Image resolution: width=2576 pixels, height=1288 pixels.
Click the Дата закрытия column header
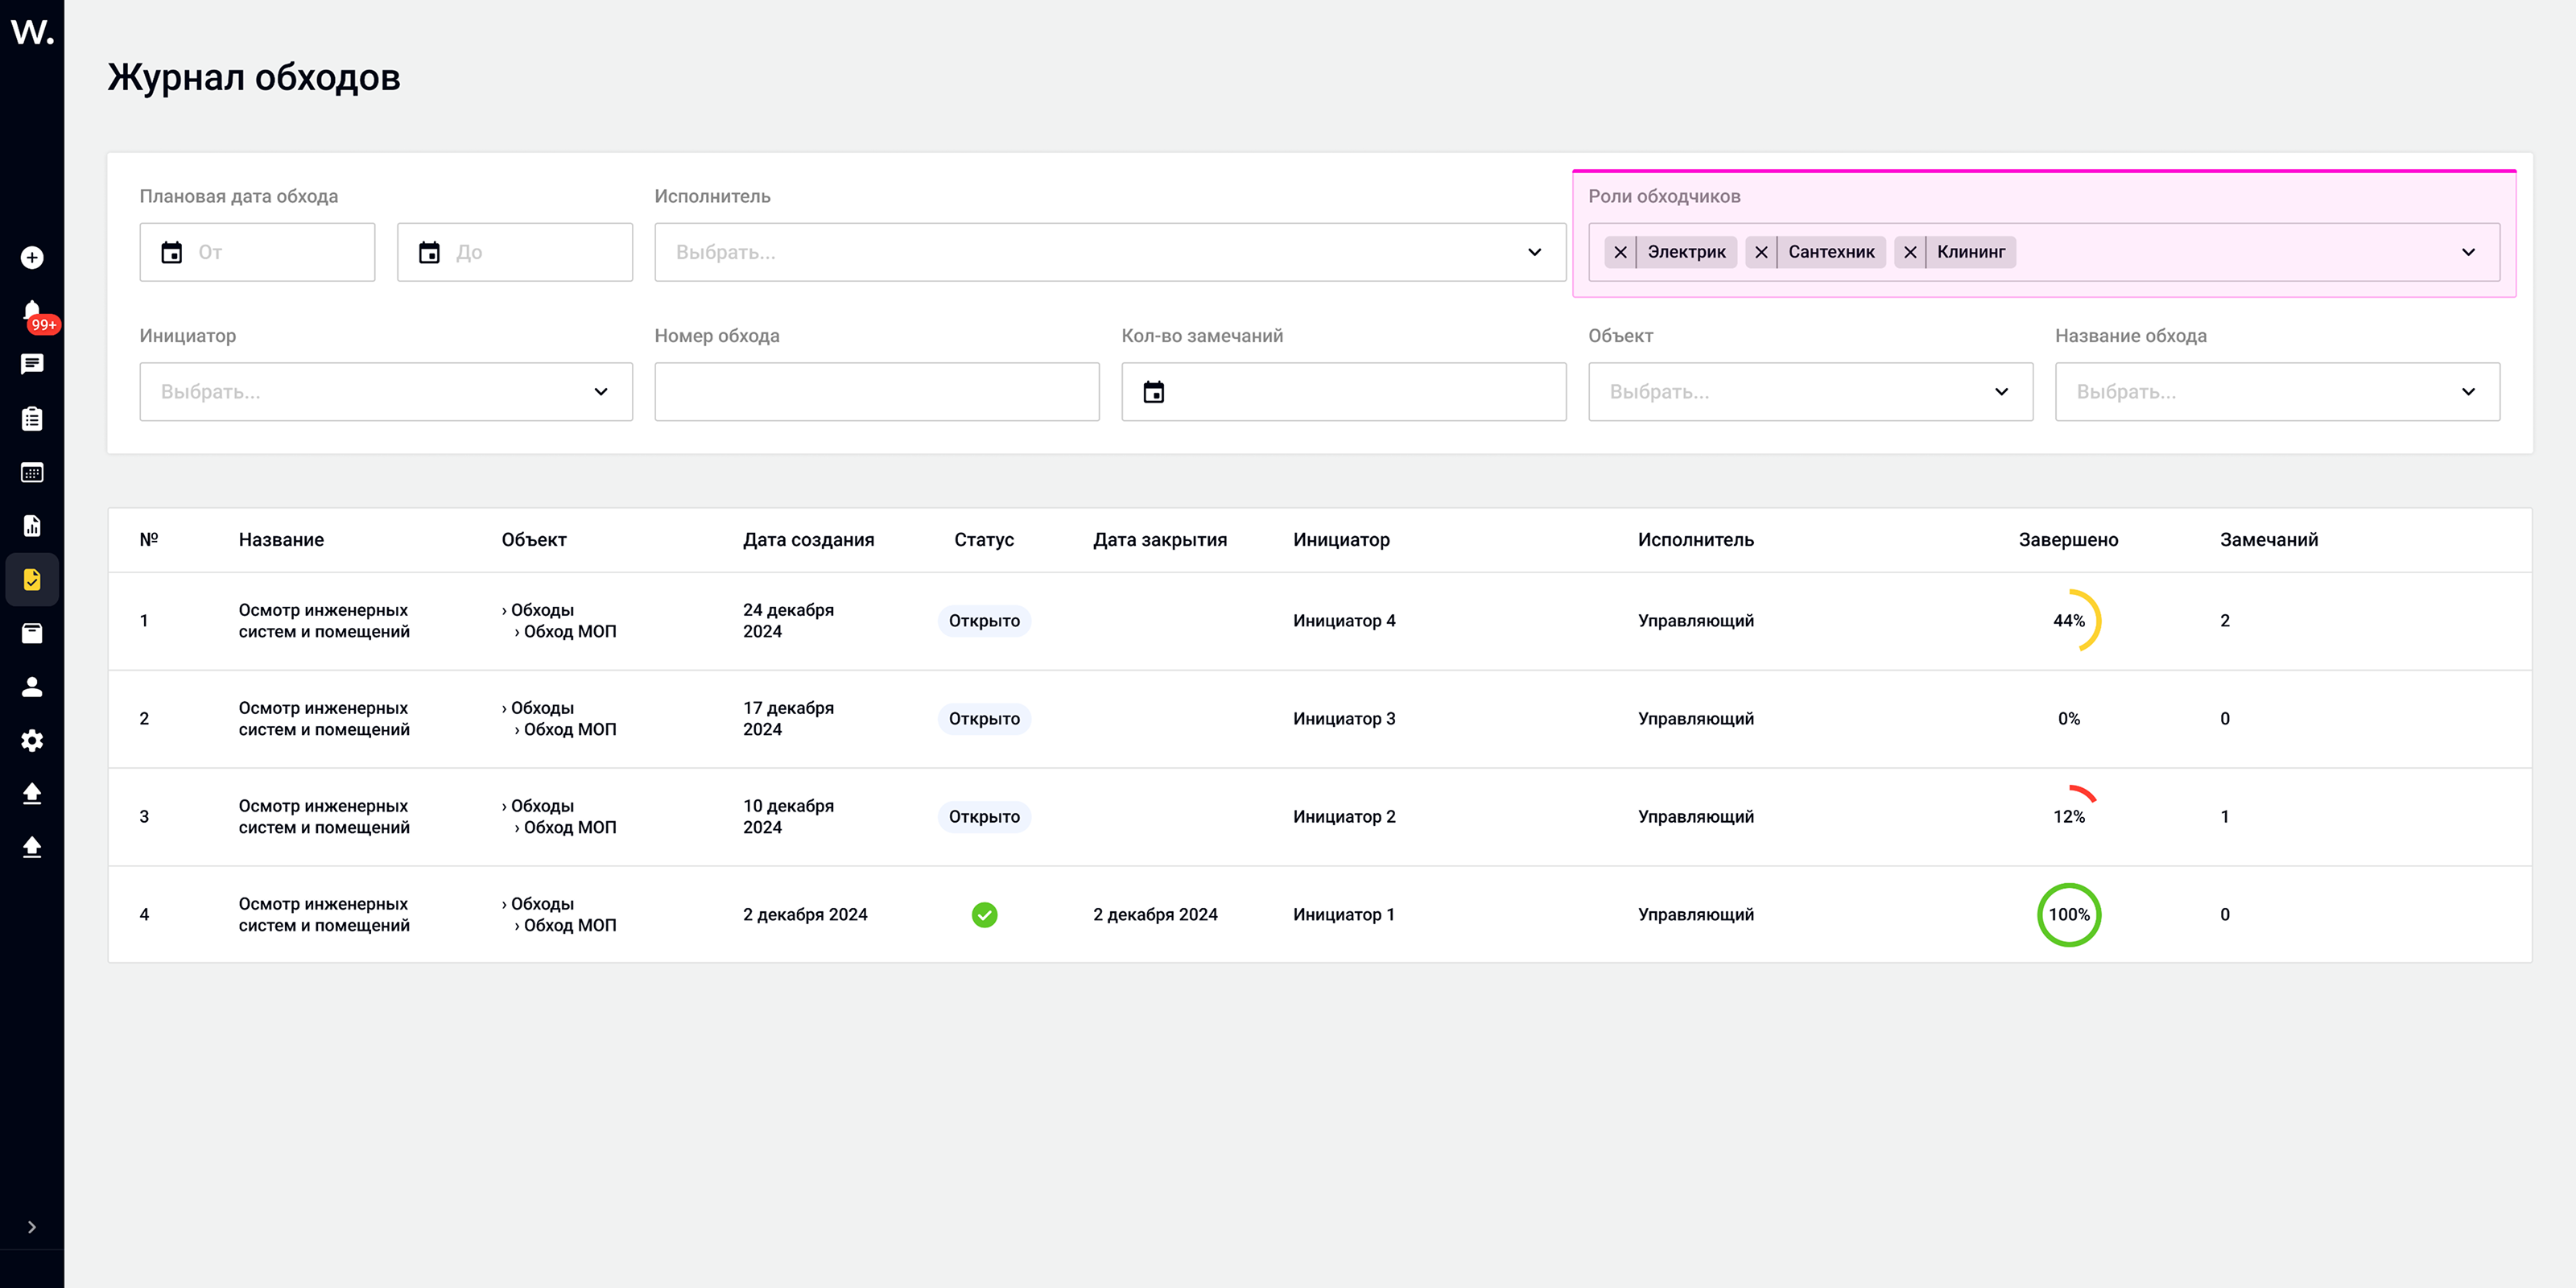tap(1160, 540)
